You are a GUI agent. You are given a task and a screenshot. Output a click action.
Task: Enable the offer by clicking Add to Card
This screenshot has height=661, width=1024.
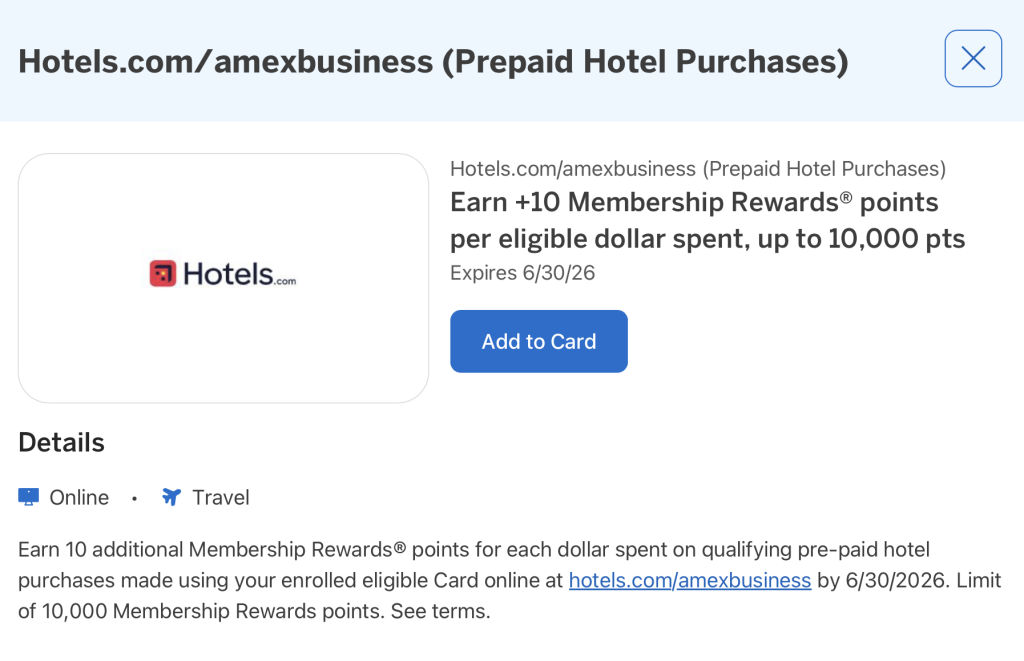(538, 341)
